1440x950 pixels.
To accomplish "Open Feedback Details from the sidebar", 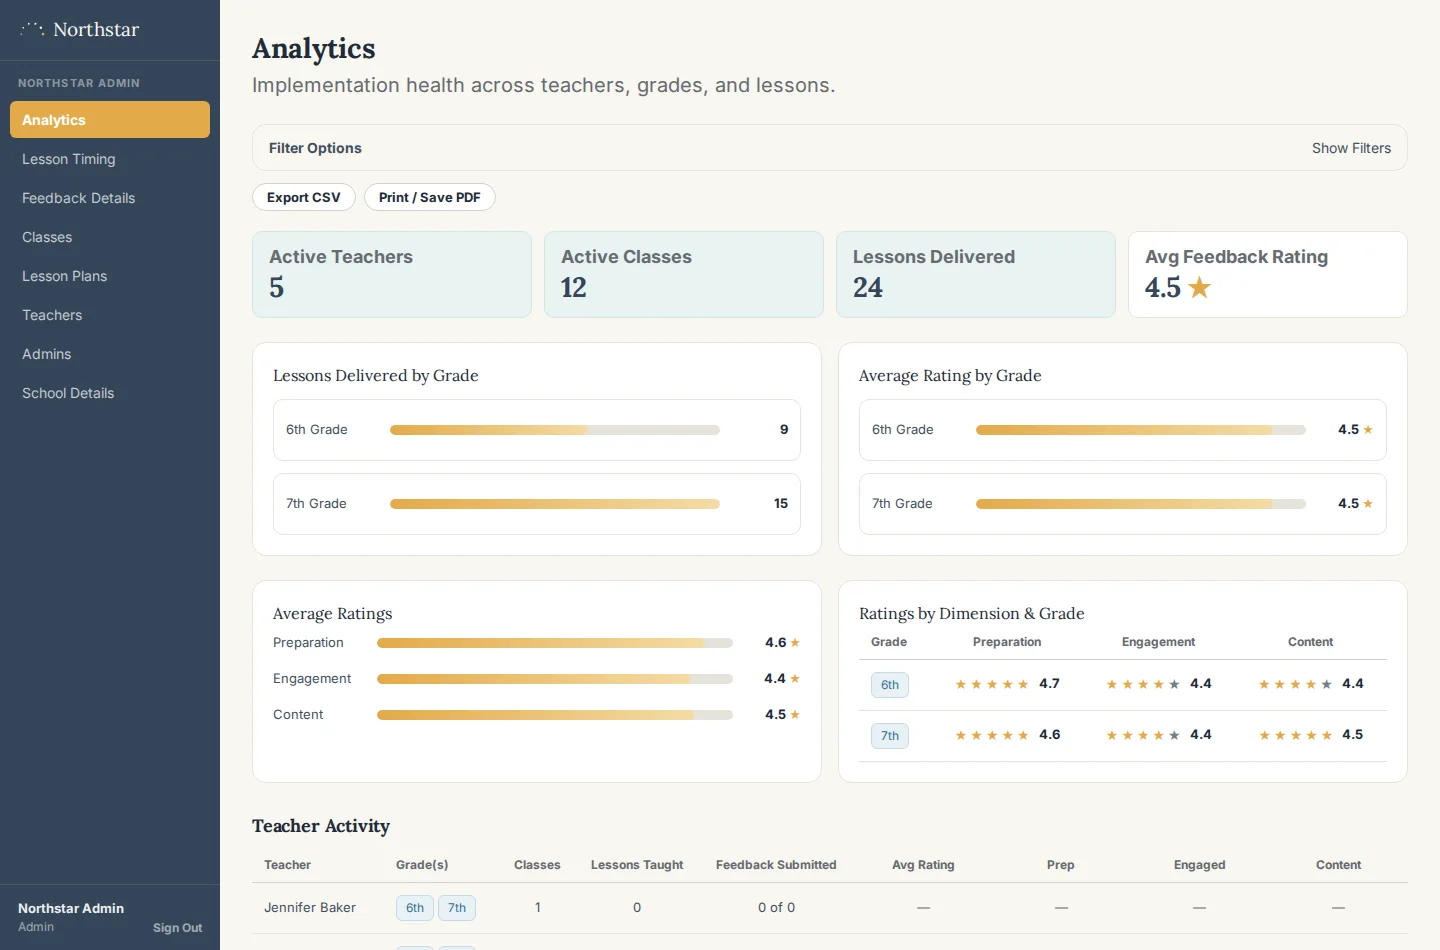I will click(110, 198).
